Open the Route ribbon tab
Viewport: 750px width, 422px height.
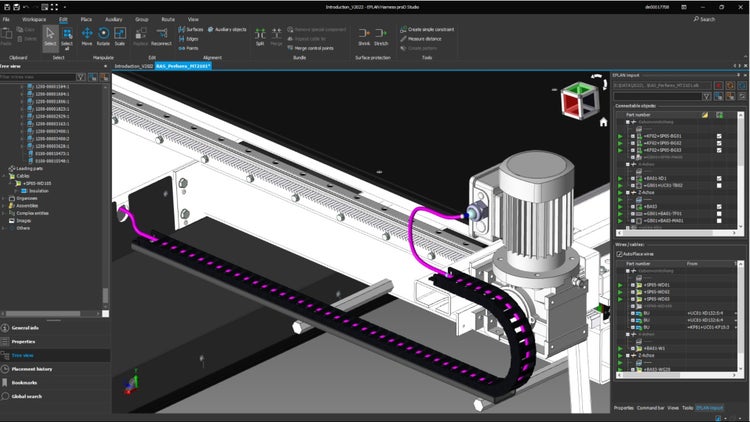point(167,19)
